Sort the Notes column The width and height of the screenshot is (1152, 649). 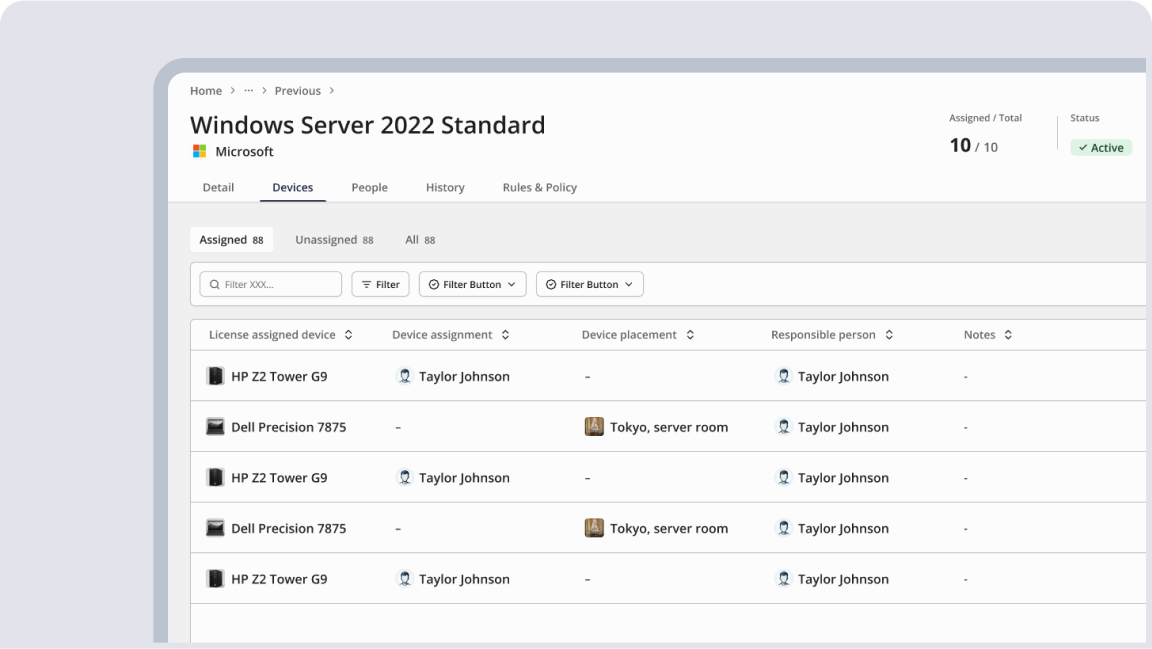(1009, 334)
